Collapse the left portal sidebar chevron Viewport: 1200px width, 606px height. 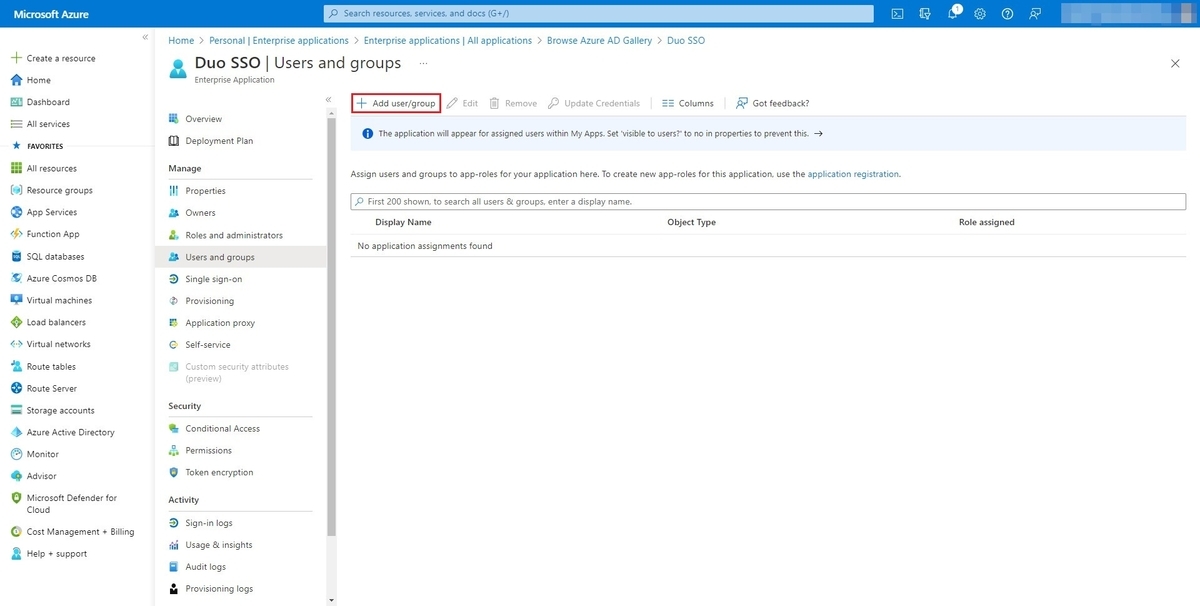point(145,37)
